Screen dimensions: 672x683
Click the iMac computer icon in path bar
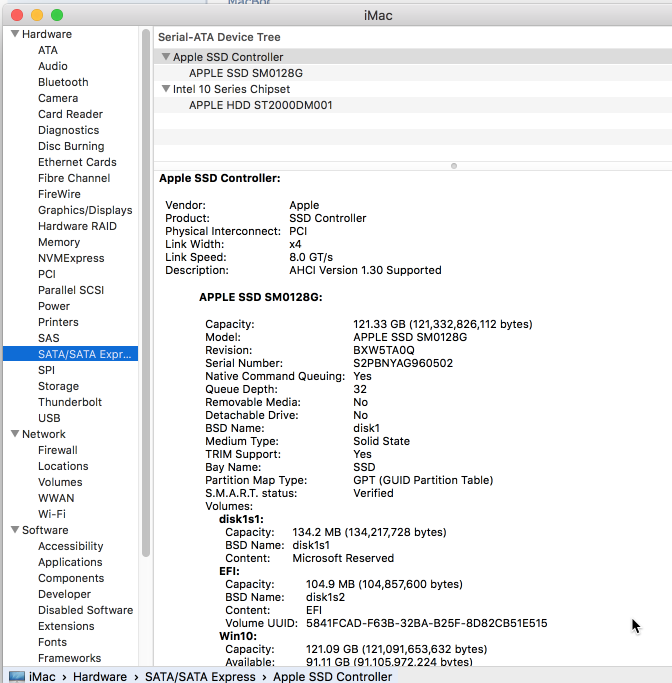(x=17, y=676)
